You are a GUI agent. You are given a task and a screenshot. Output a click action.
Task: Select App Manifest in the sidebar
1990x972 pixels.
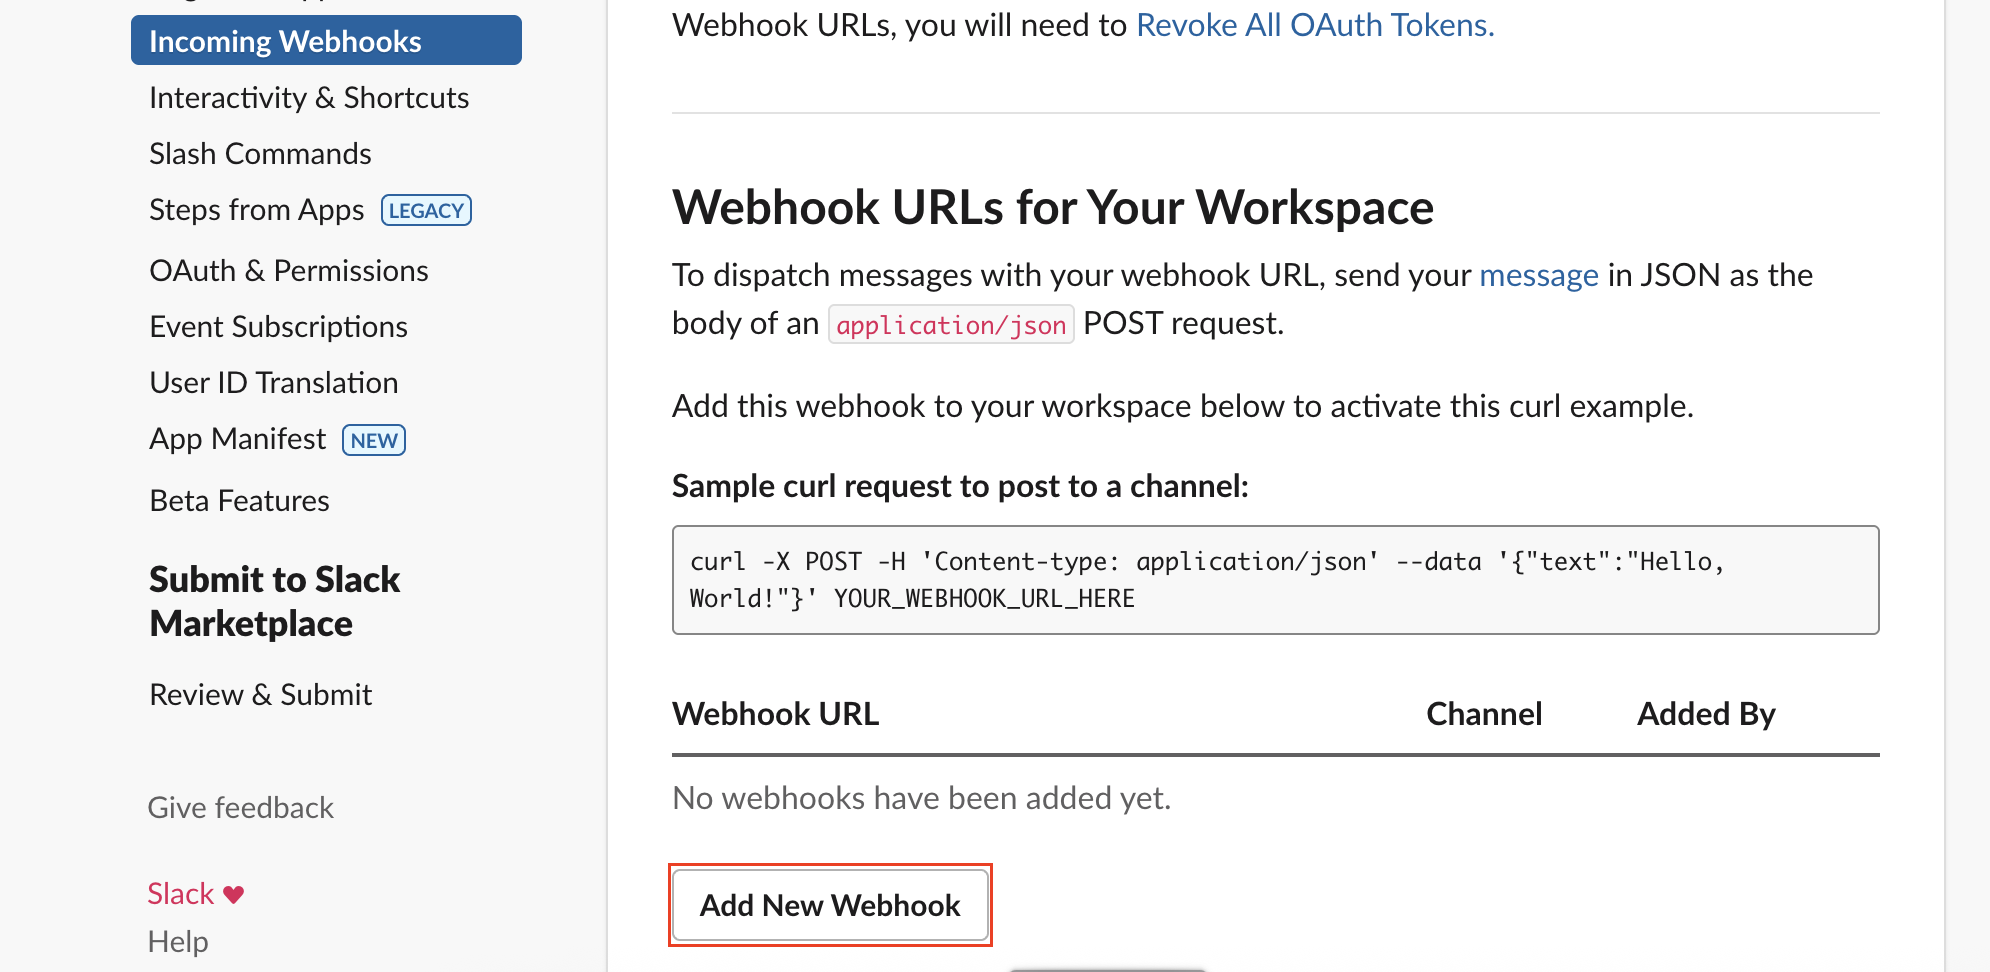point(237,439)
